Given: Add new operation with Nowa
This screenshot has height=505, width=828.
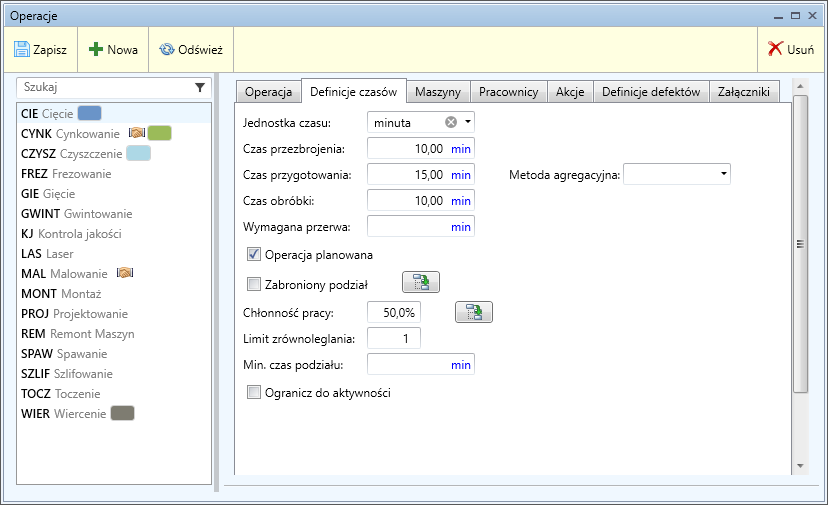Looking at the screenshot, I should 97,49.
